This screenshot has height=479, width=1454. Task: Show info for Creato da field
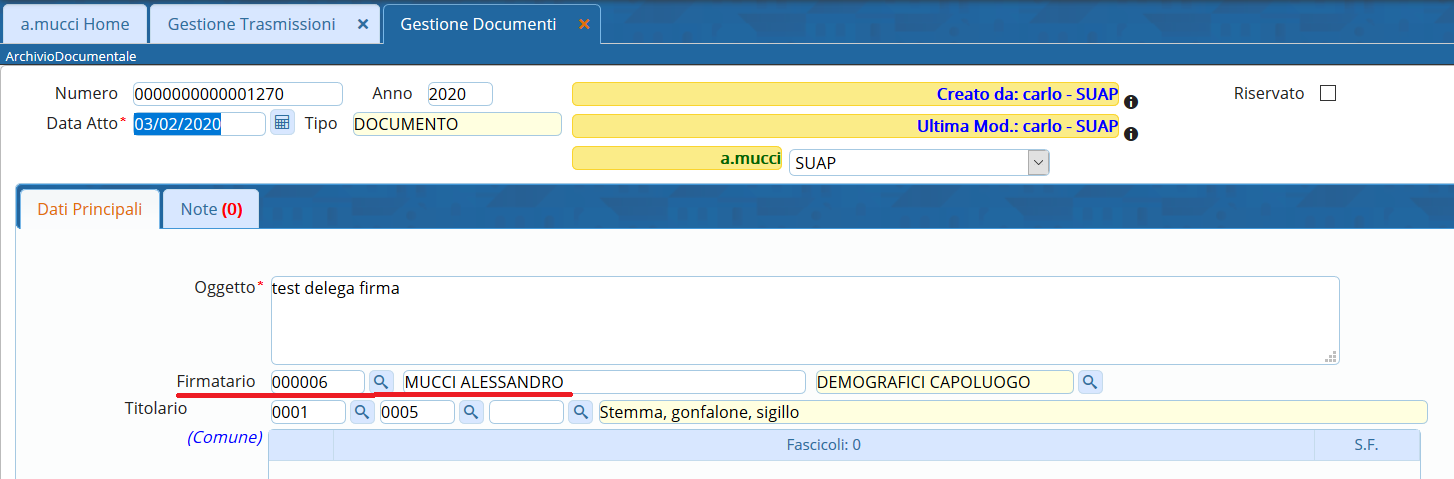[1131, 102]
